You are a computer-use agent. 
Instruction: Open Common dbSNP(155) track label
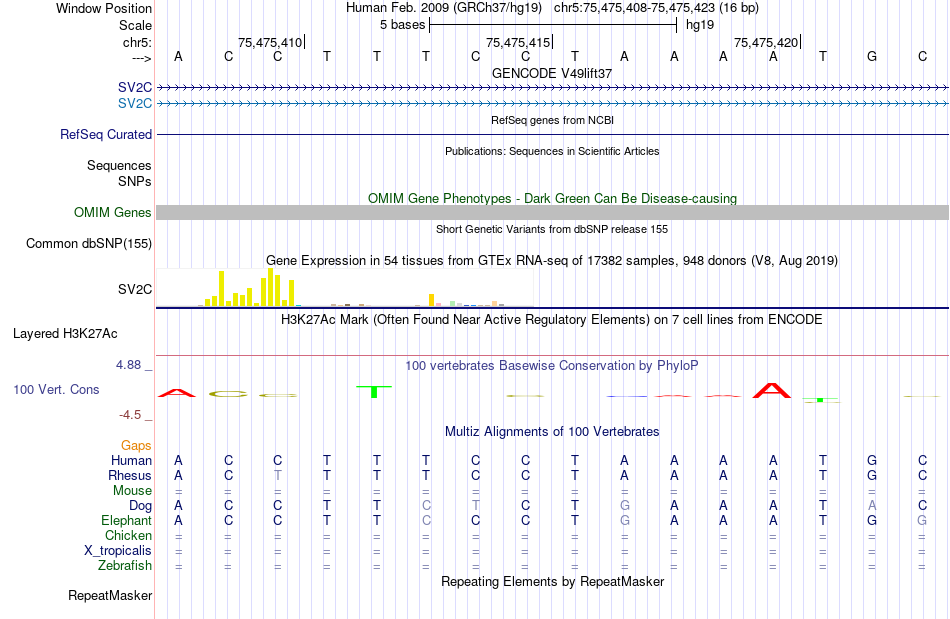[88, 243]
